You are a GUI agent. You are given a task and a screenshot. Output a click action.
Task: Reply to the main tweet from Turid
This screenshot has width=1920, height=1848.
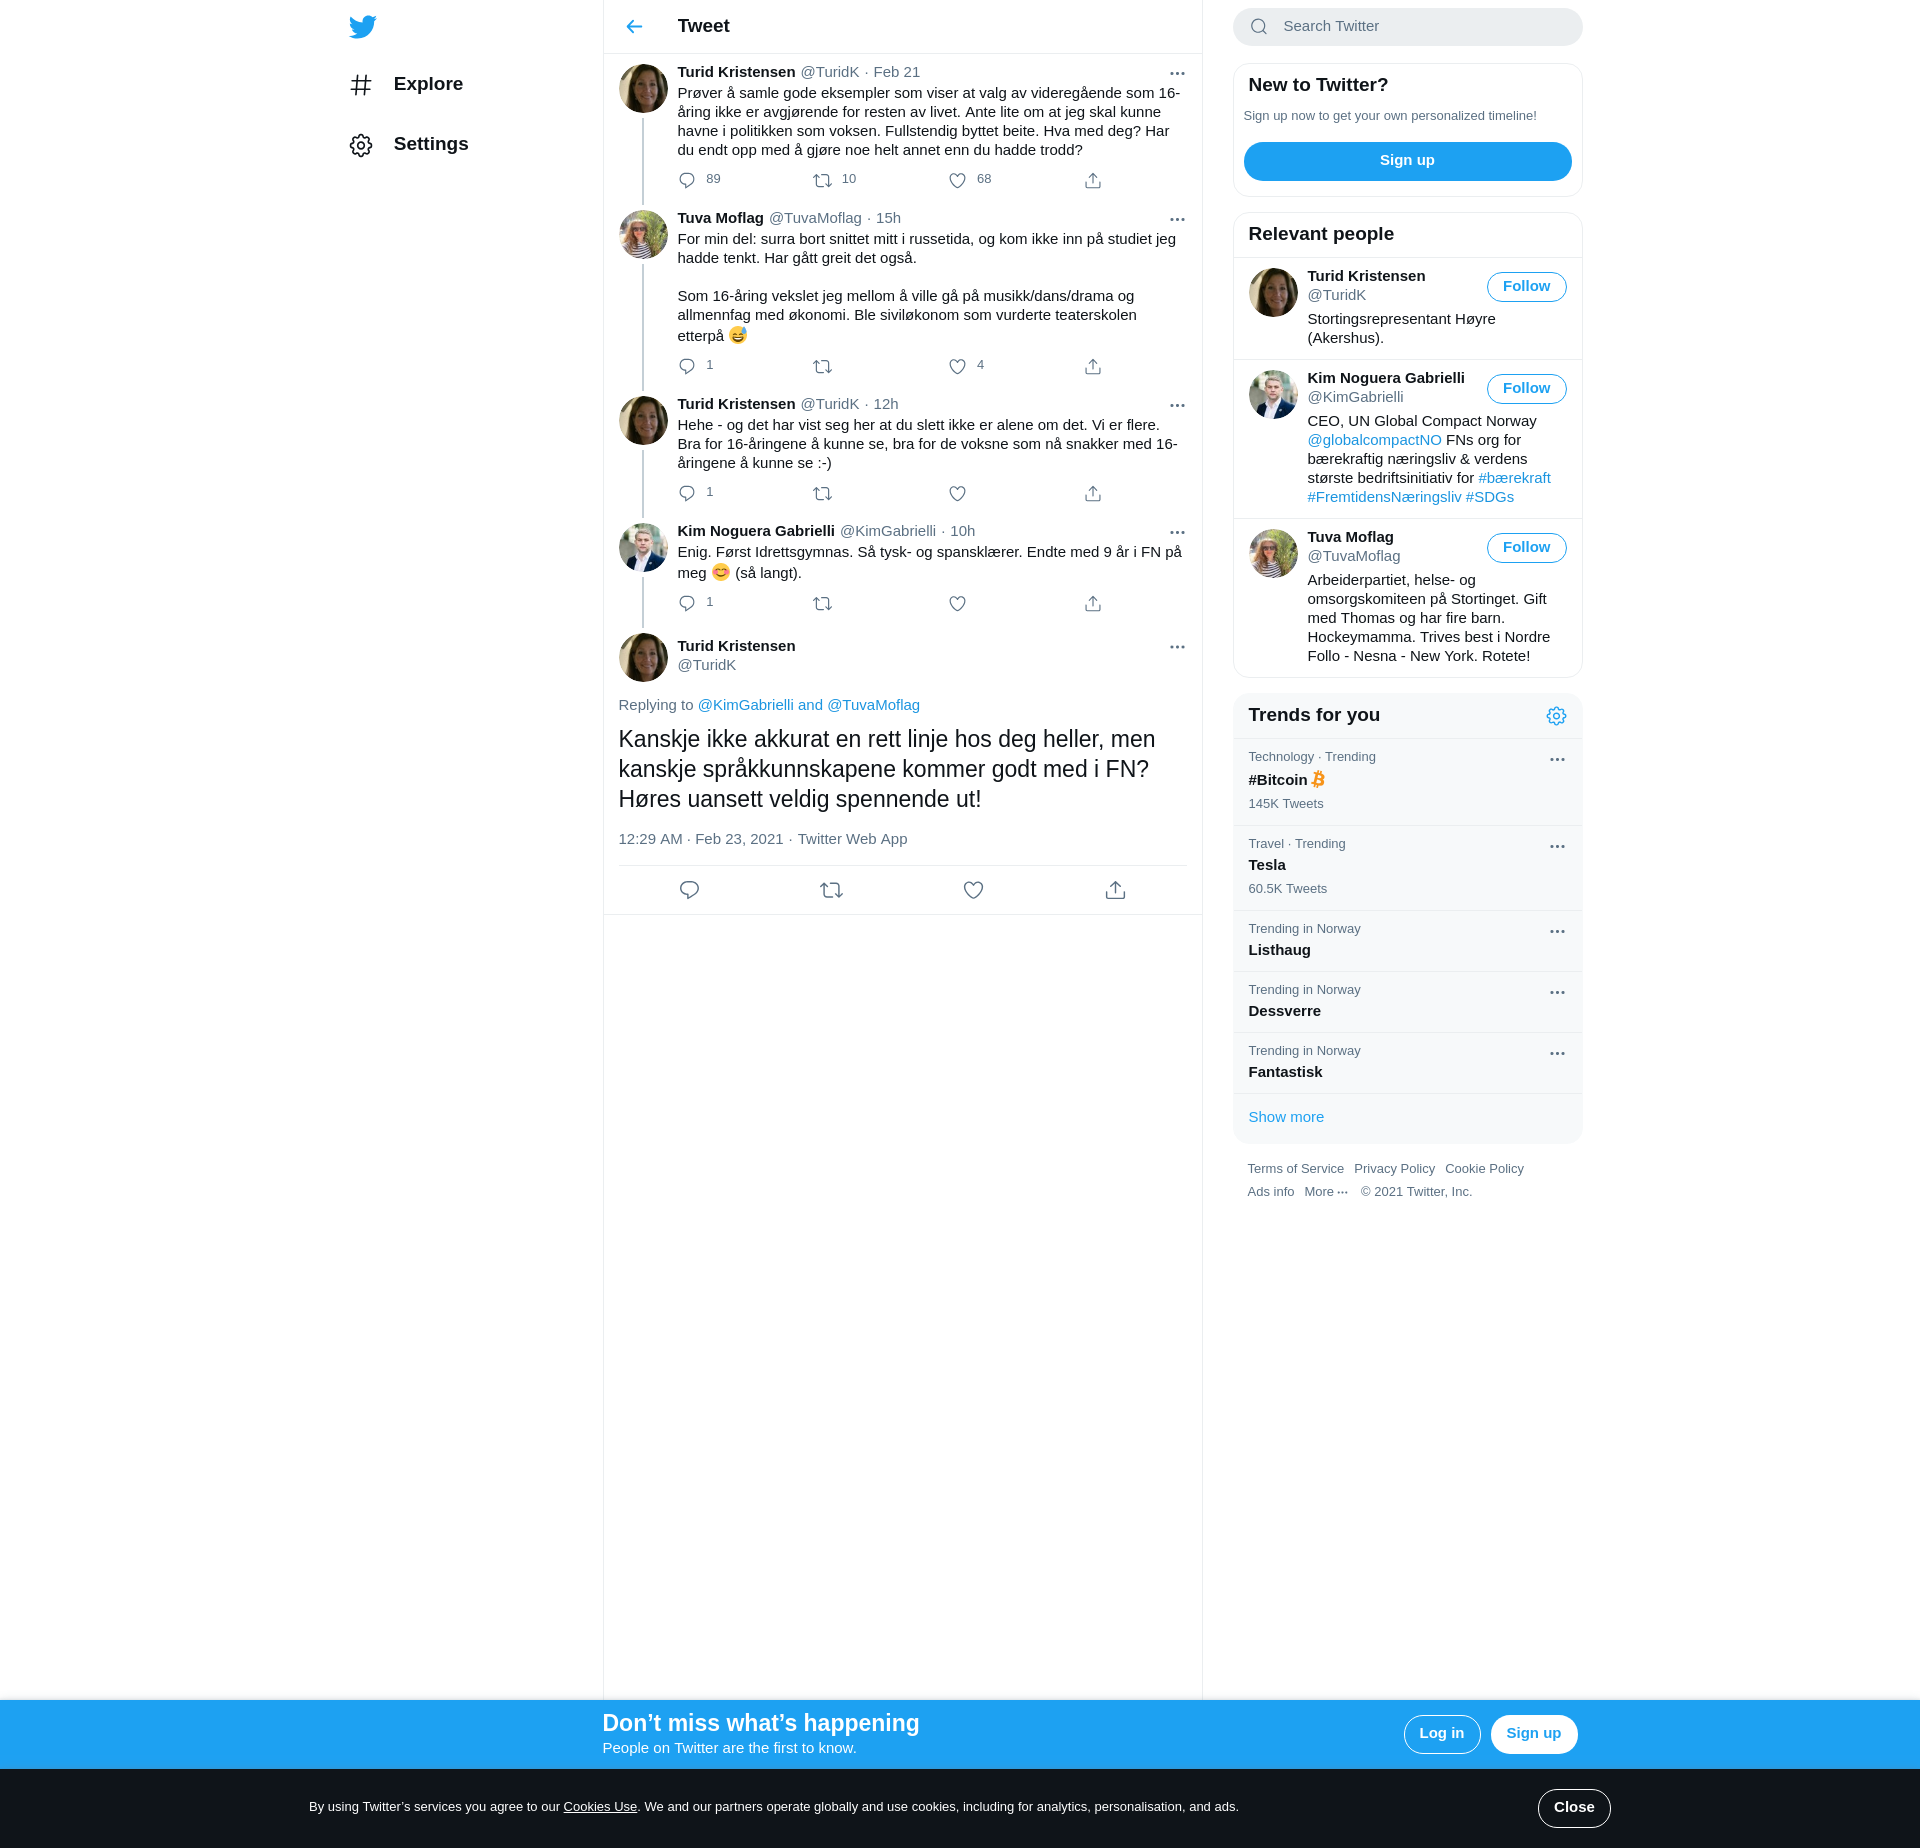coord(689,890)
